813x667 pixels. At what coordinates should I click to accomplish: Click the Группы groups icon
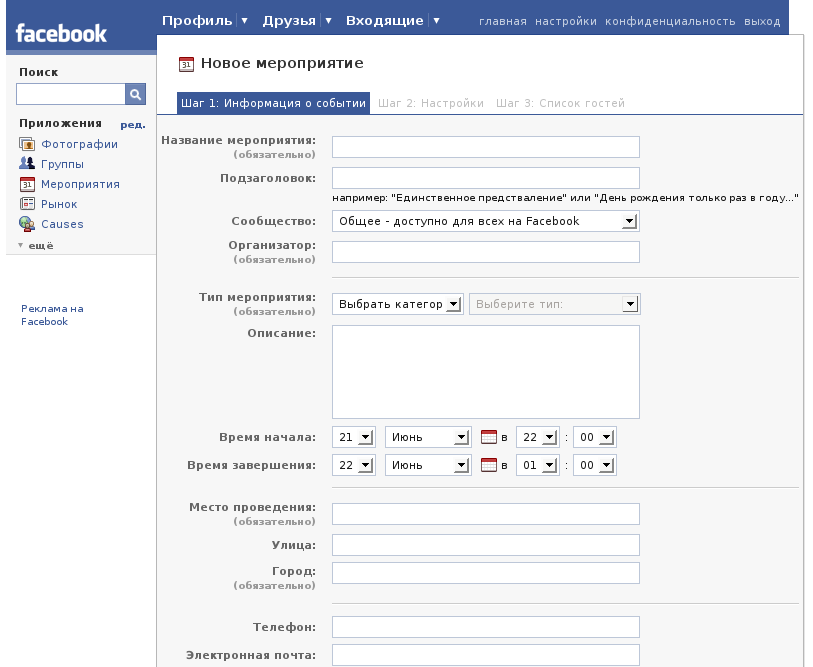27,164
